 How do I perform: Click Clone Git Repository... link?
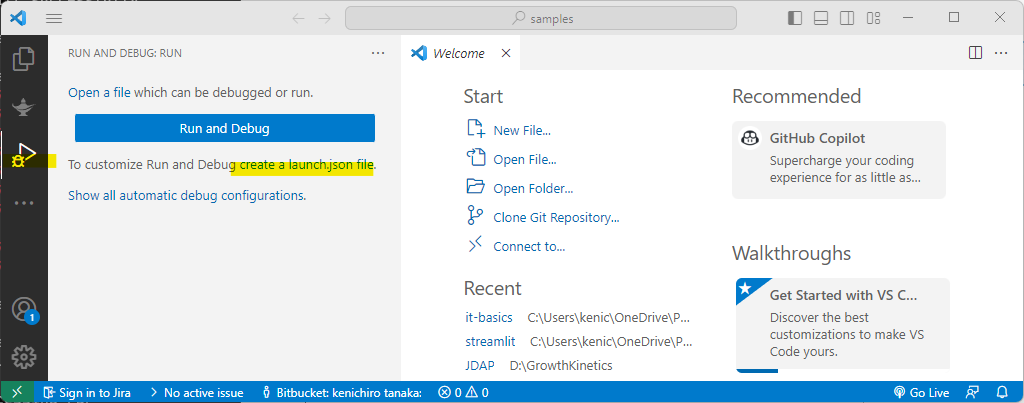[x=556, y=218]
